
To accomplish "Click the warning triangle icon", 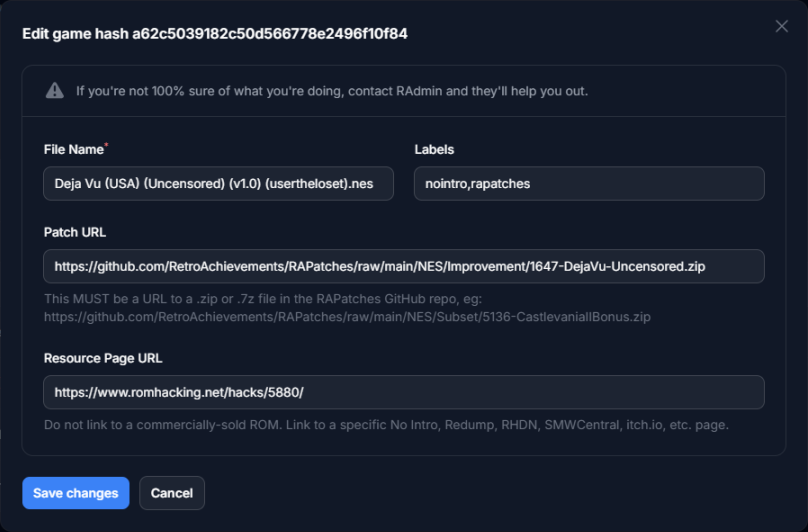I will tap(55, 91).
